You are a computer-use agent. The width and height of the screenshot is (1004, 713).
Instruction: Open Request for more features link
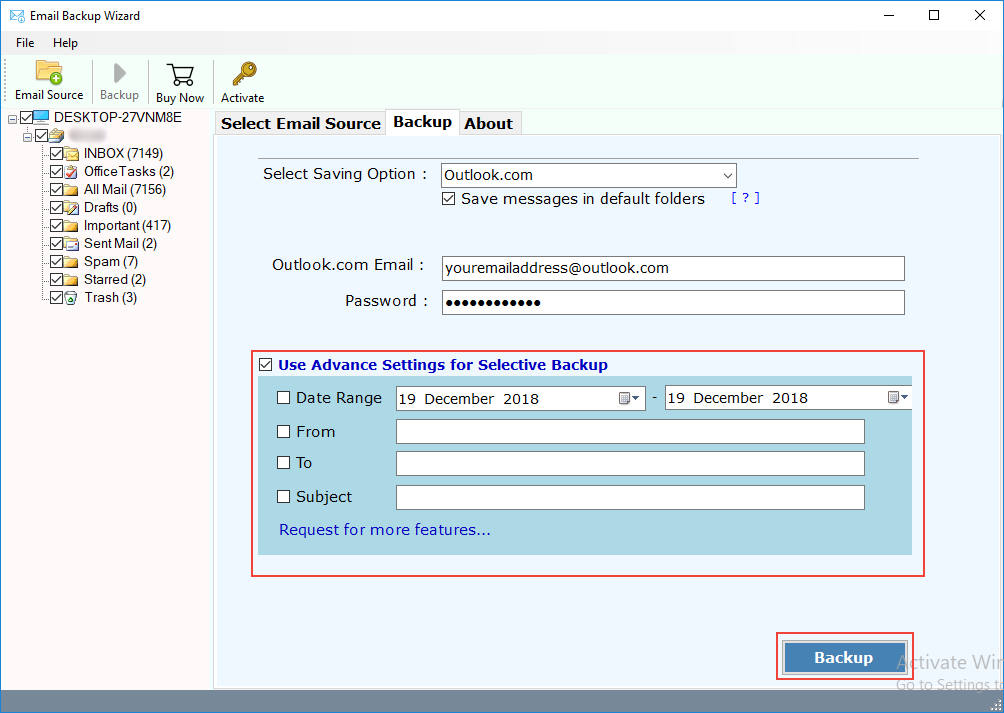click(385, 530)
